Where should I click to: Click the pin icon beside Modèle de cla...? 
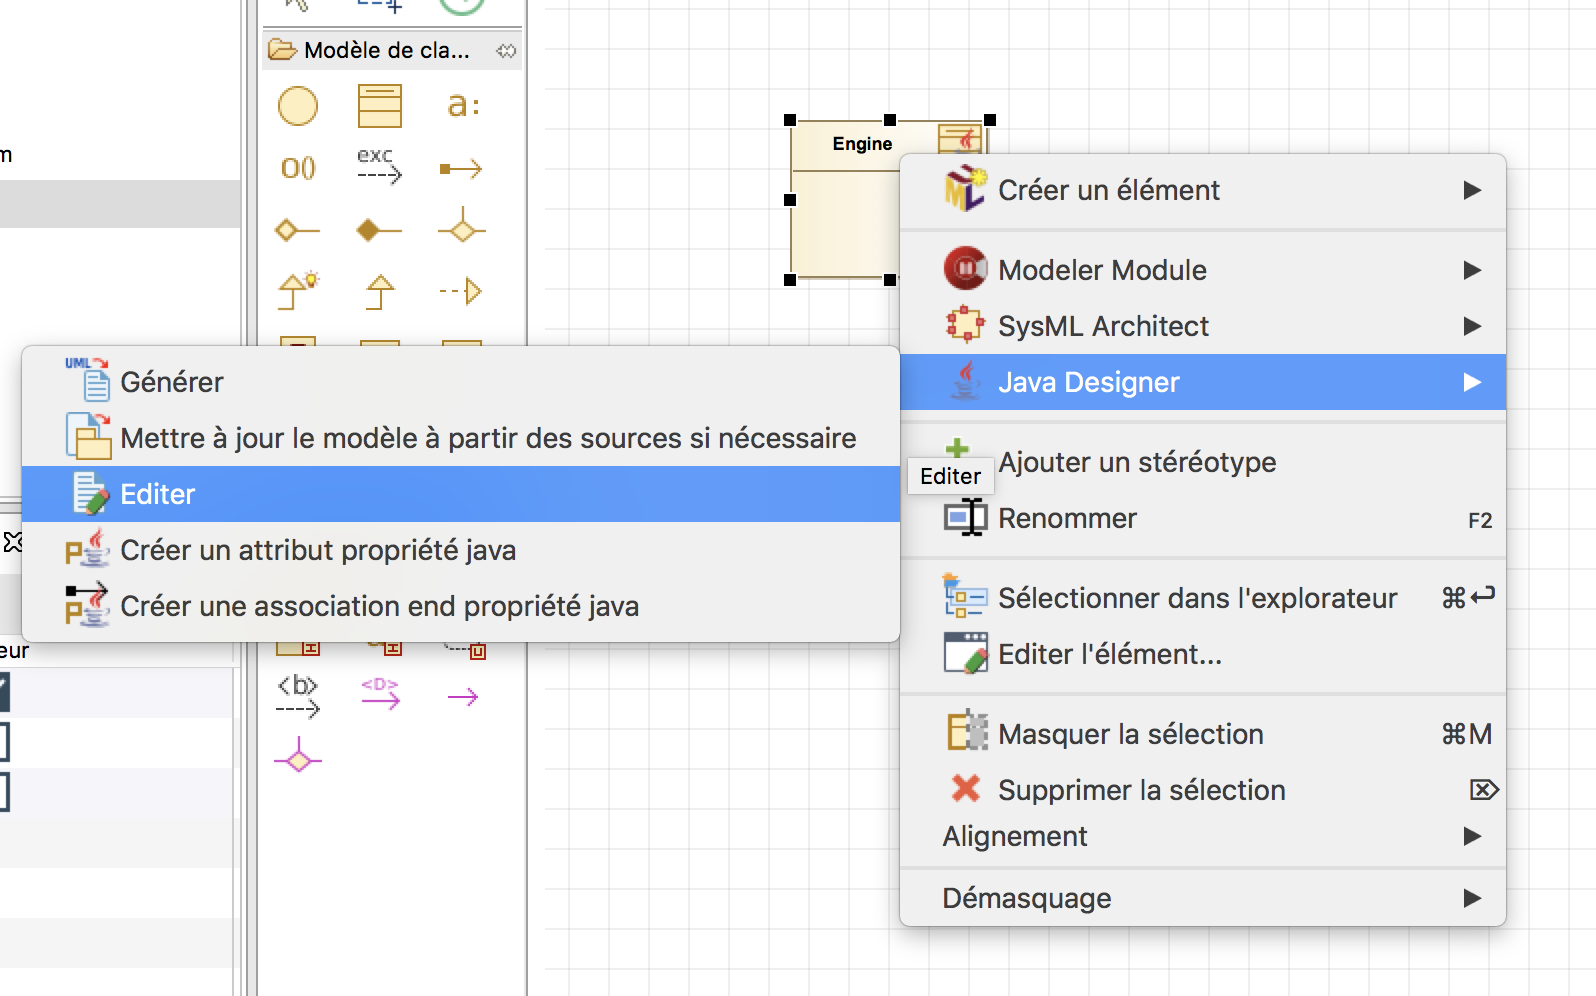[507, 51]
